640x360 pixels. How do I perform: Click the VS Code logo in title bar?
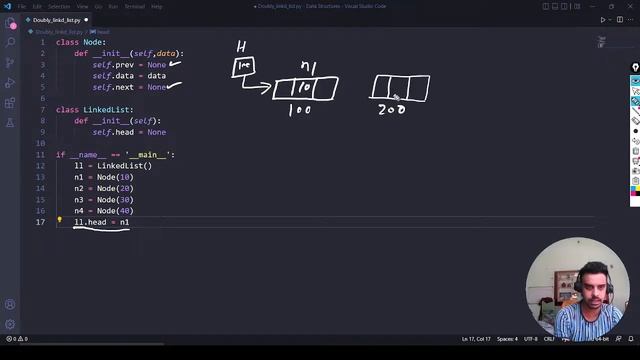(7, 6)
